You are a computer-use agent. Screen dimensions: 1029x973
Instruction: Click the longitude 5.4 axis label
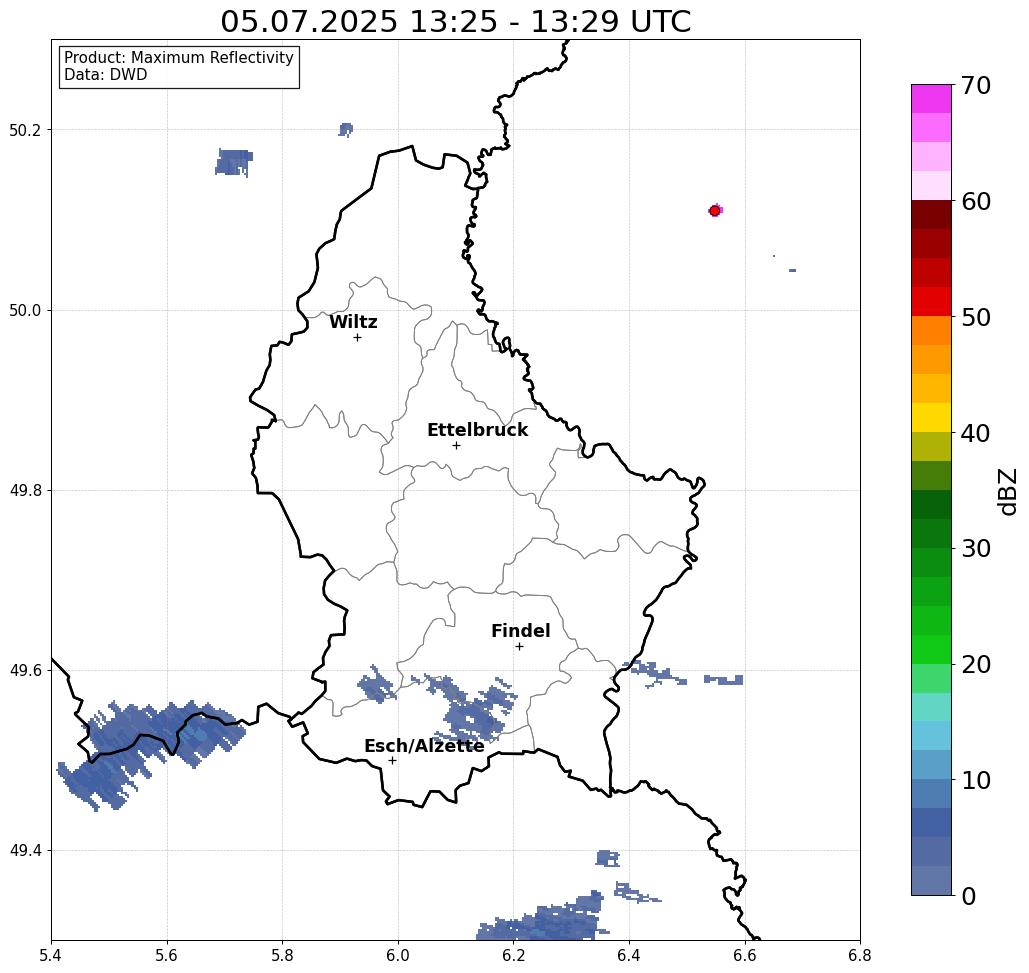51,955
